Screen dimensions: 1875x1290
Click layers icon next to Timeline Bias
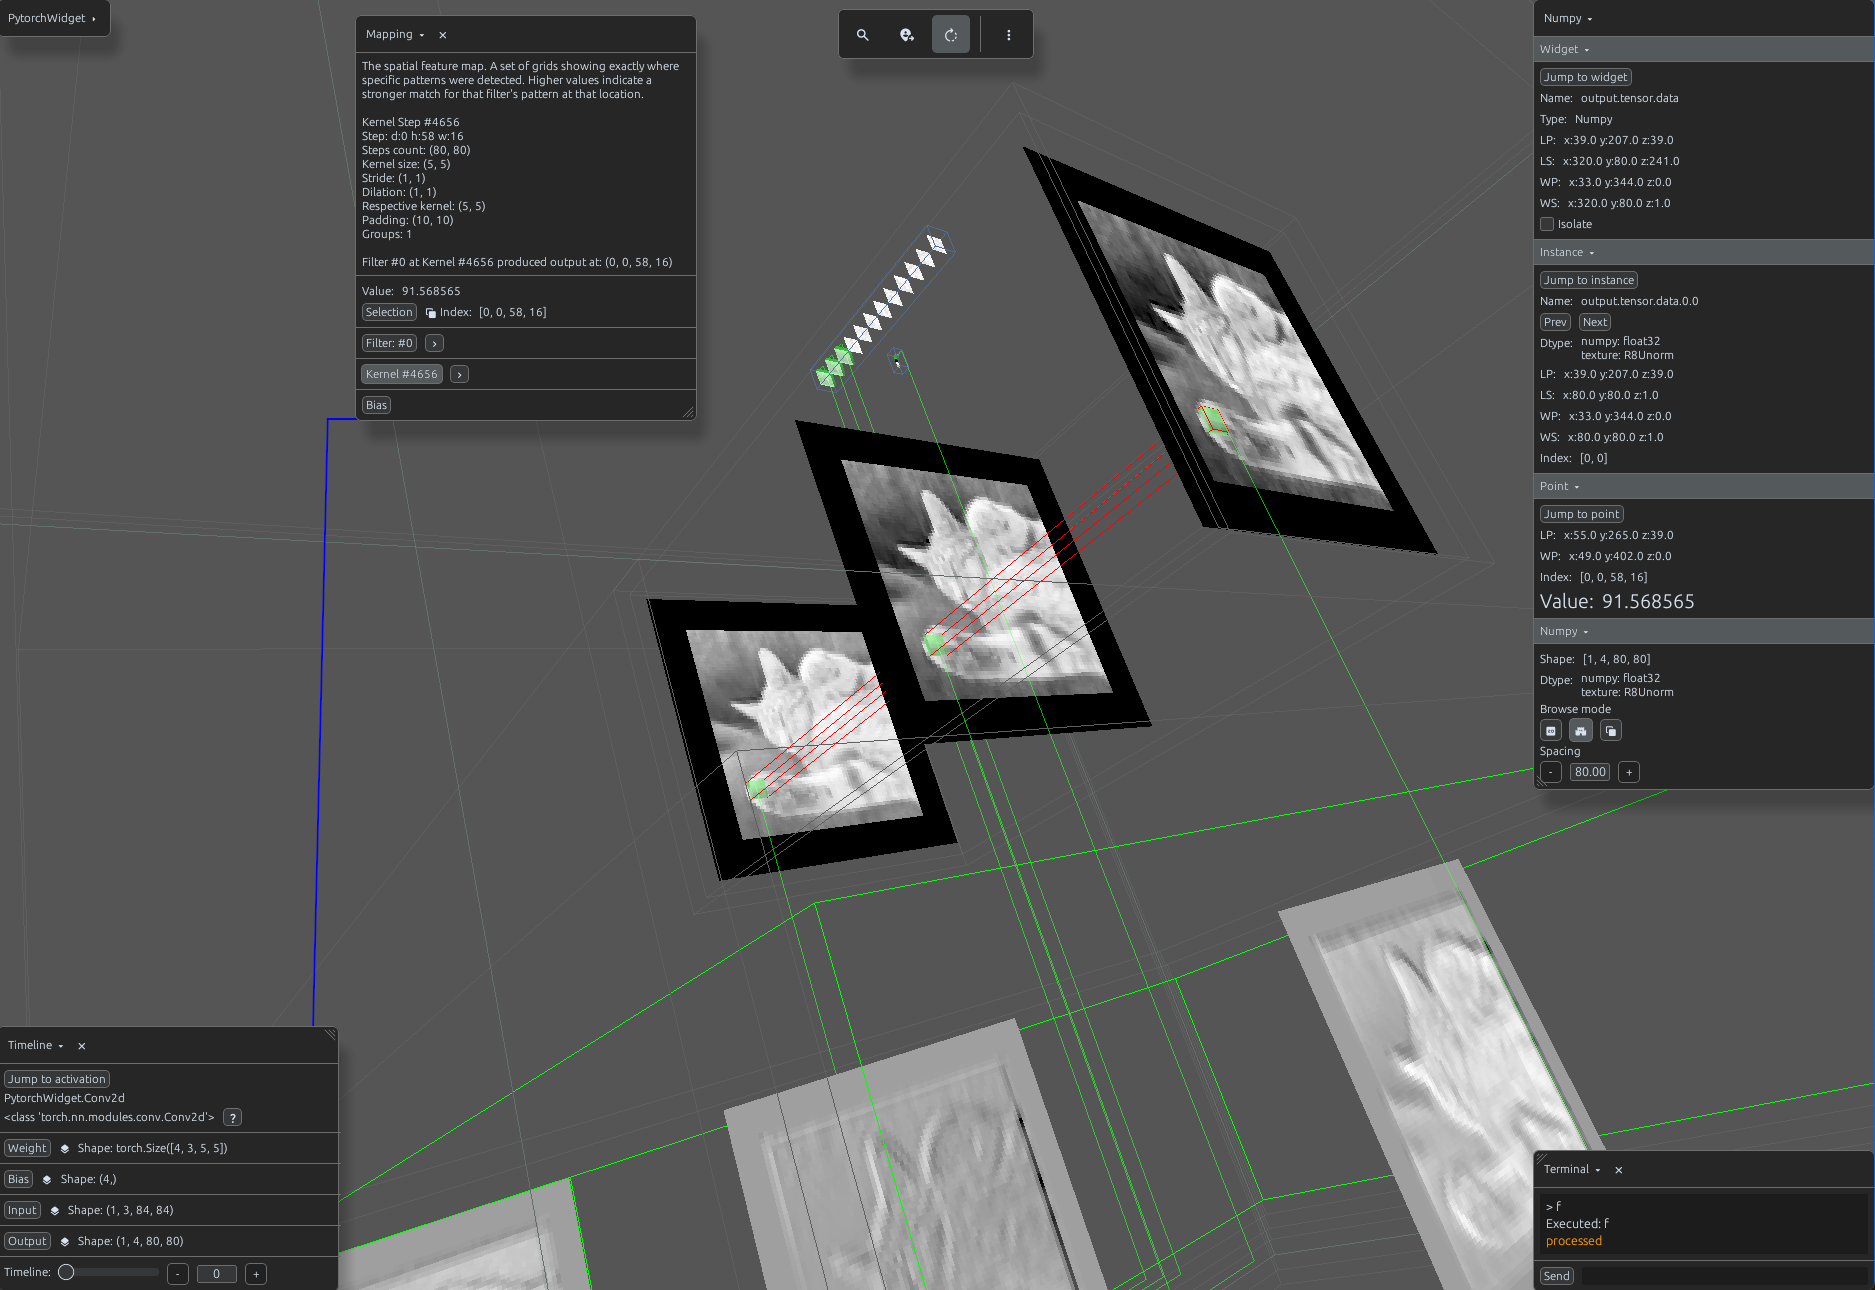click(x=47, y=1180)
